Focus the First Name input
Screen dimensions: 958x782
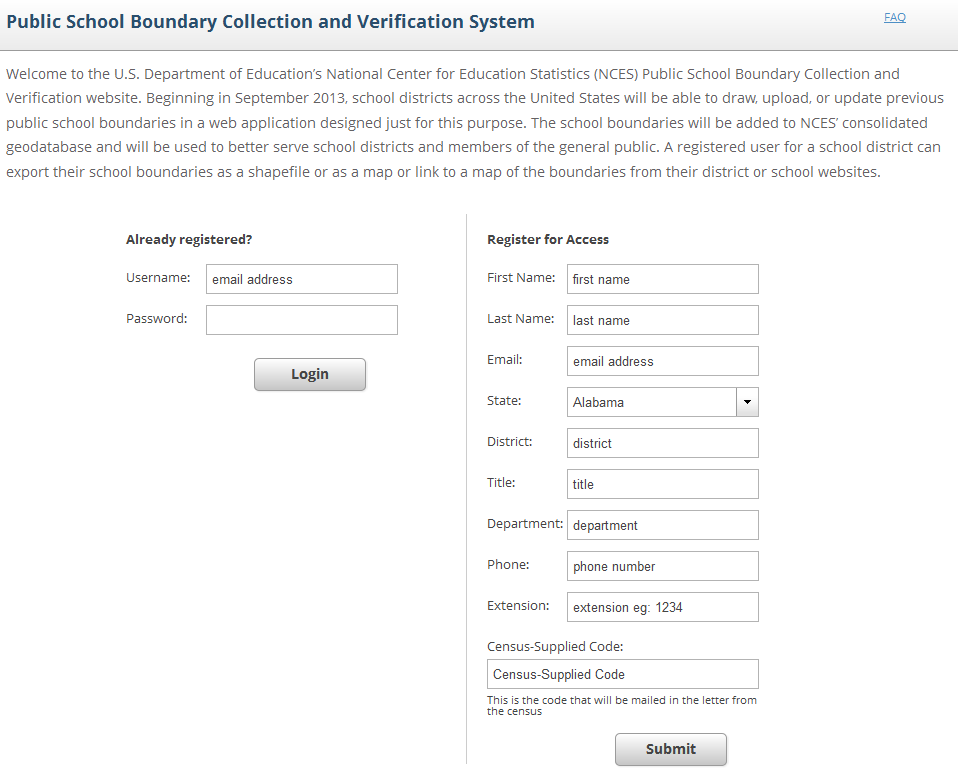[x=662, y=279]
